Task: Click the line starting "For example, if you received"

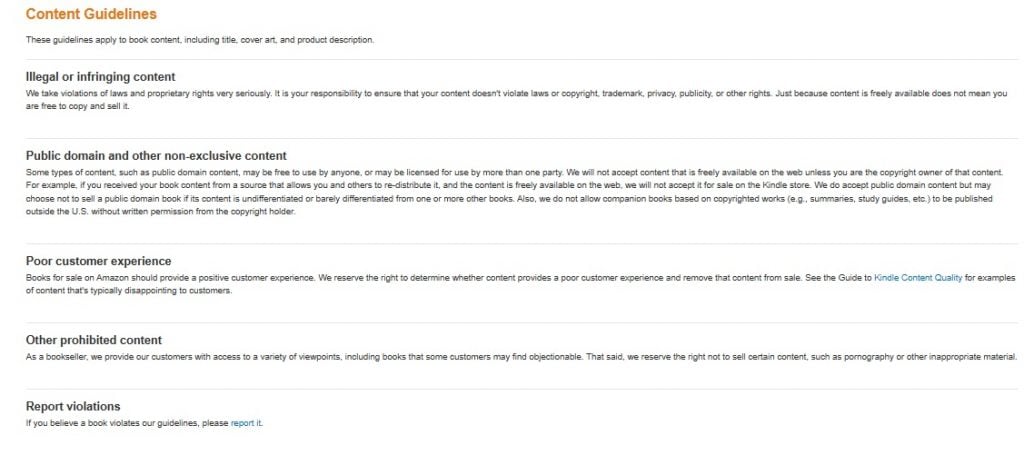Action: pyautogui.click(x=511, y=185)
